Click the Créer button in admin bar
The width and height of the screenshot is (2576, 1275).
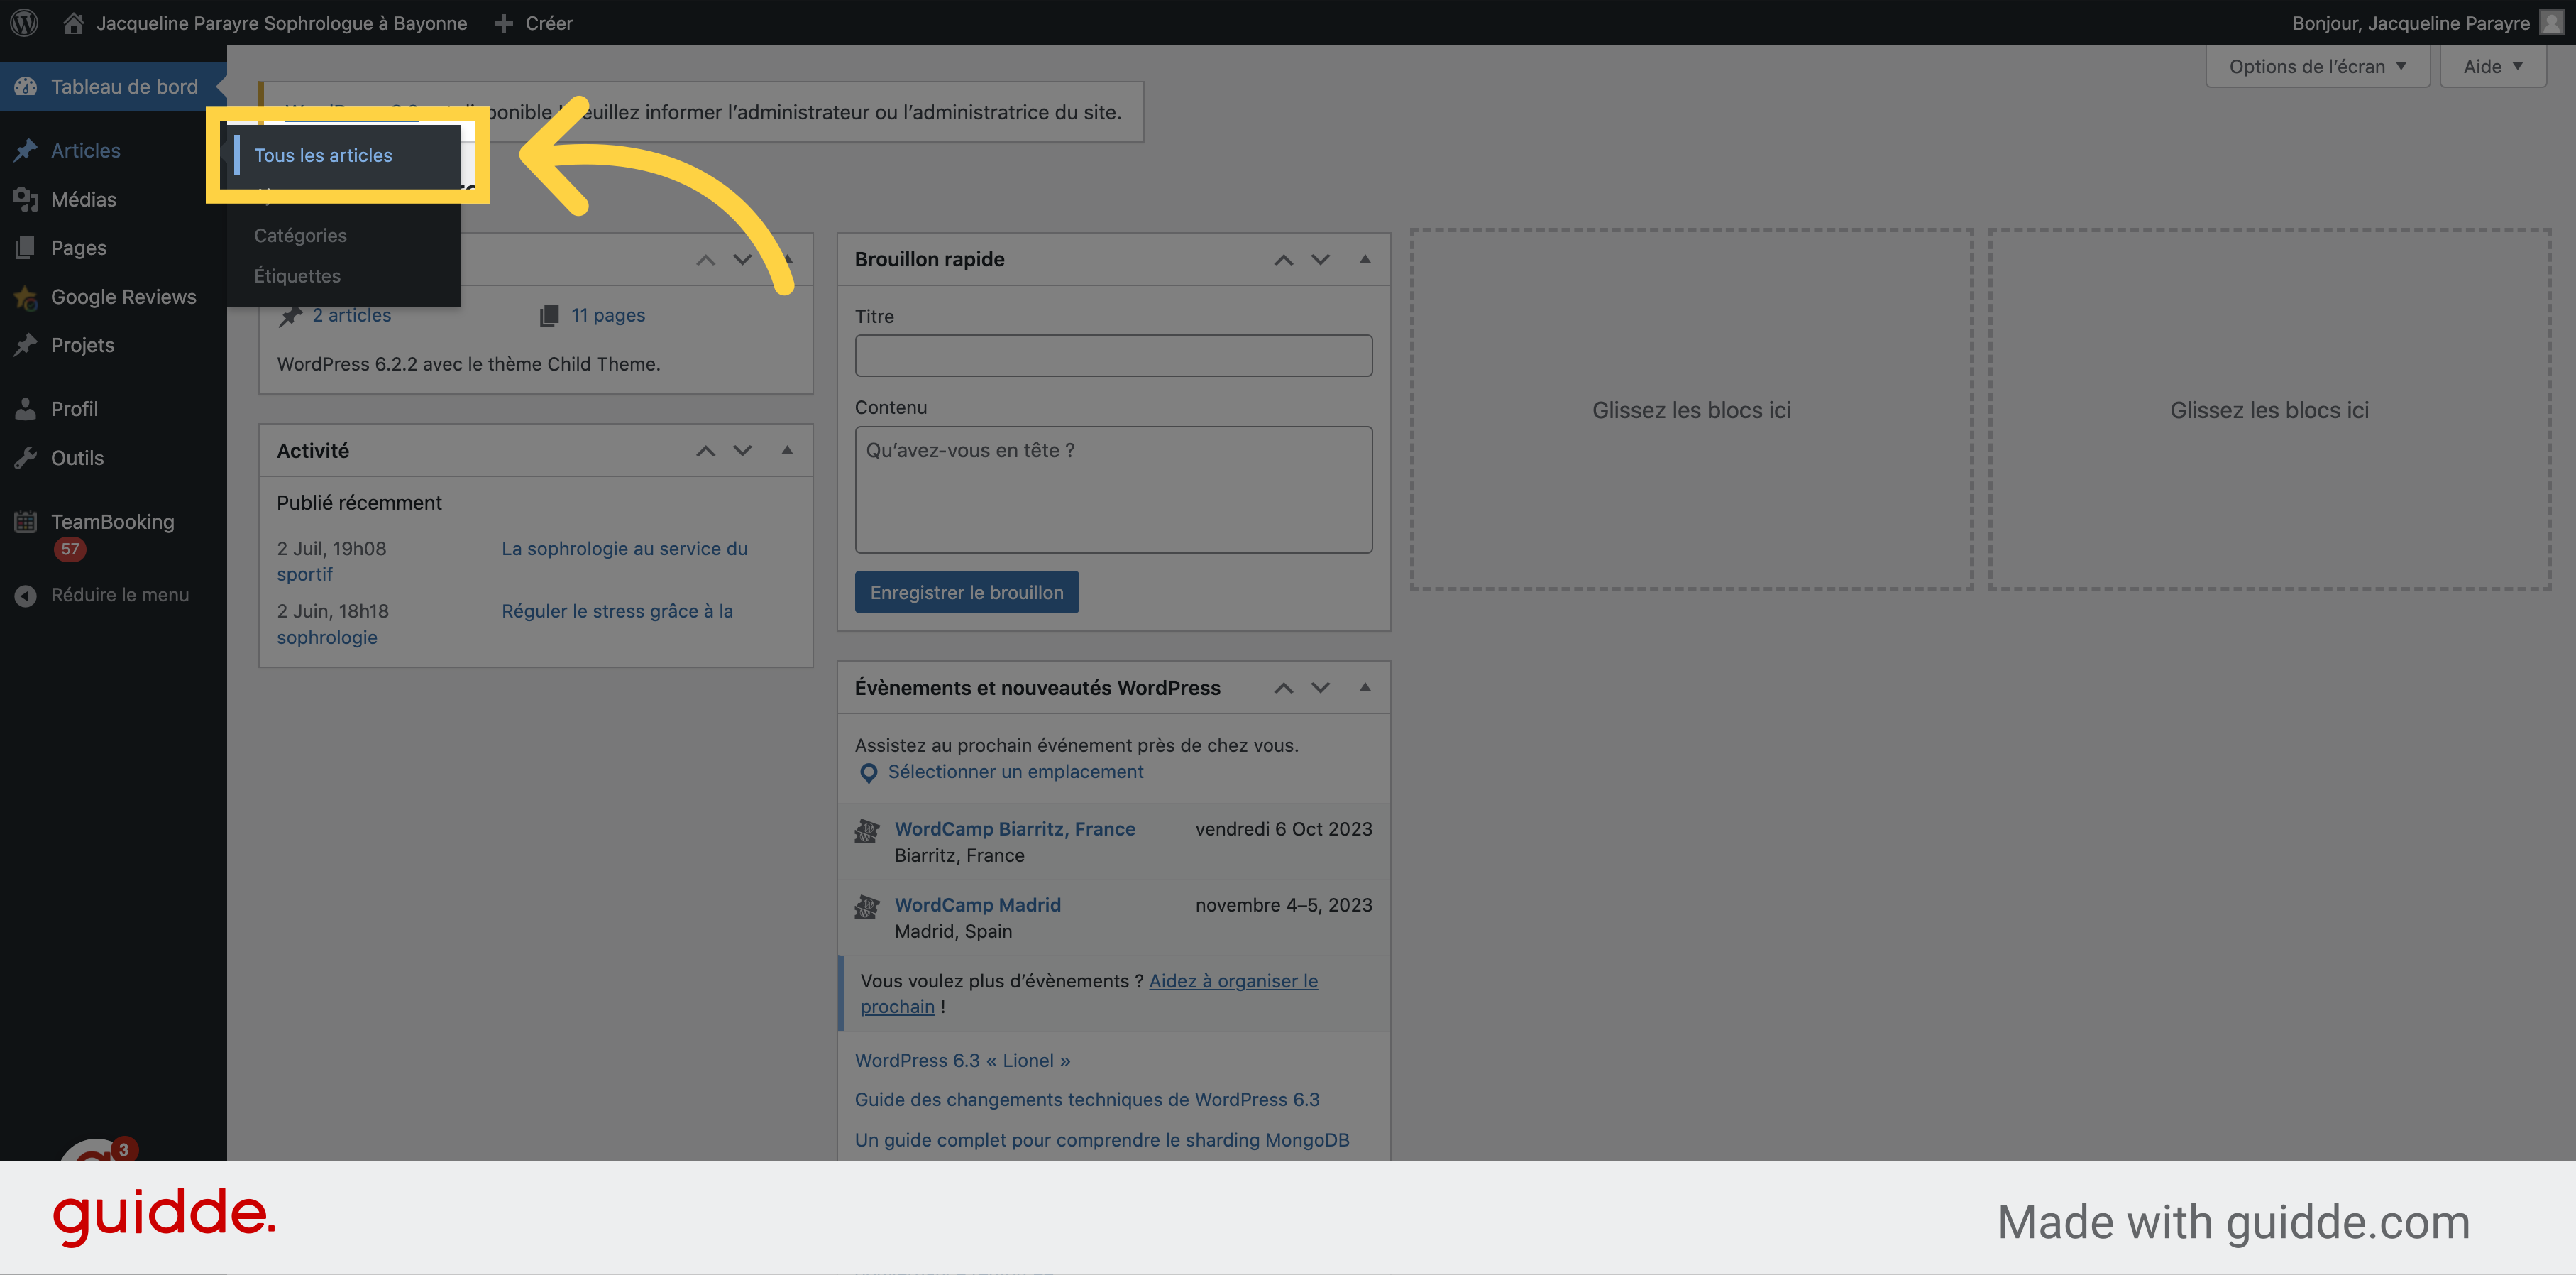(x=534, y=22)
